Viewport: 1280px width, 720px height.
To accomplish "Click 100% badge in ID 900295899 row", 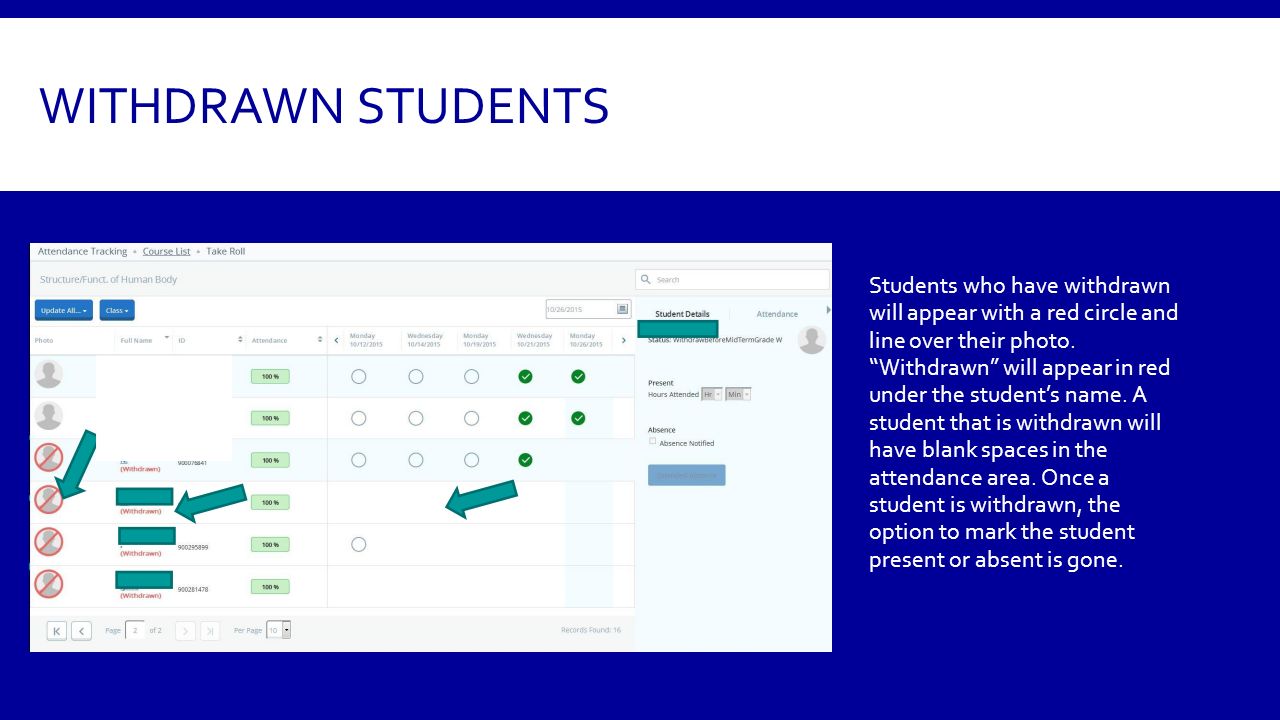I will pyautogui.click(x=270, y=544).
